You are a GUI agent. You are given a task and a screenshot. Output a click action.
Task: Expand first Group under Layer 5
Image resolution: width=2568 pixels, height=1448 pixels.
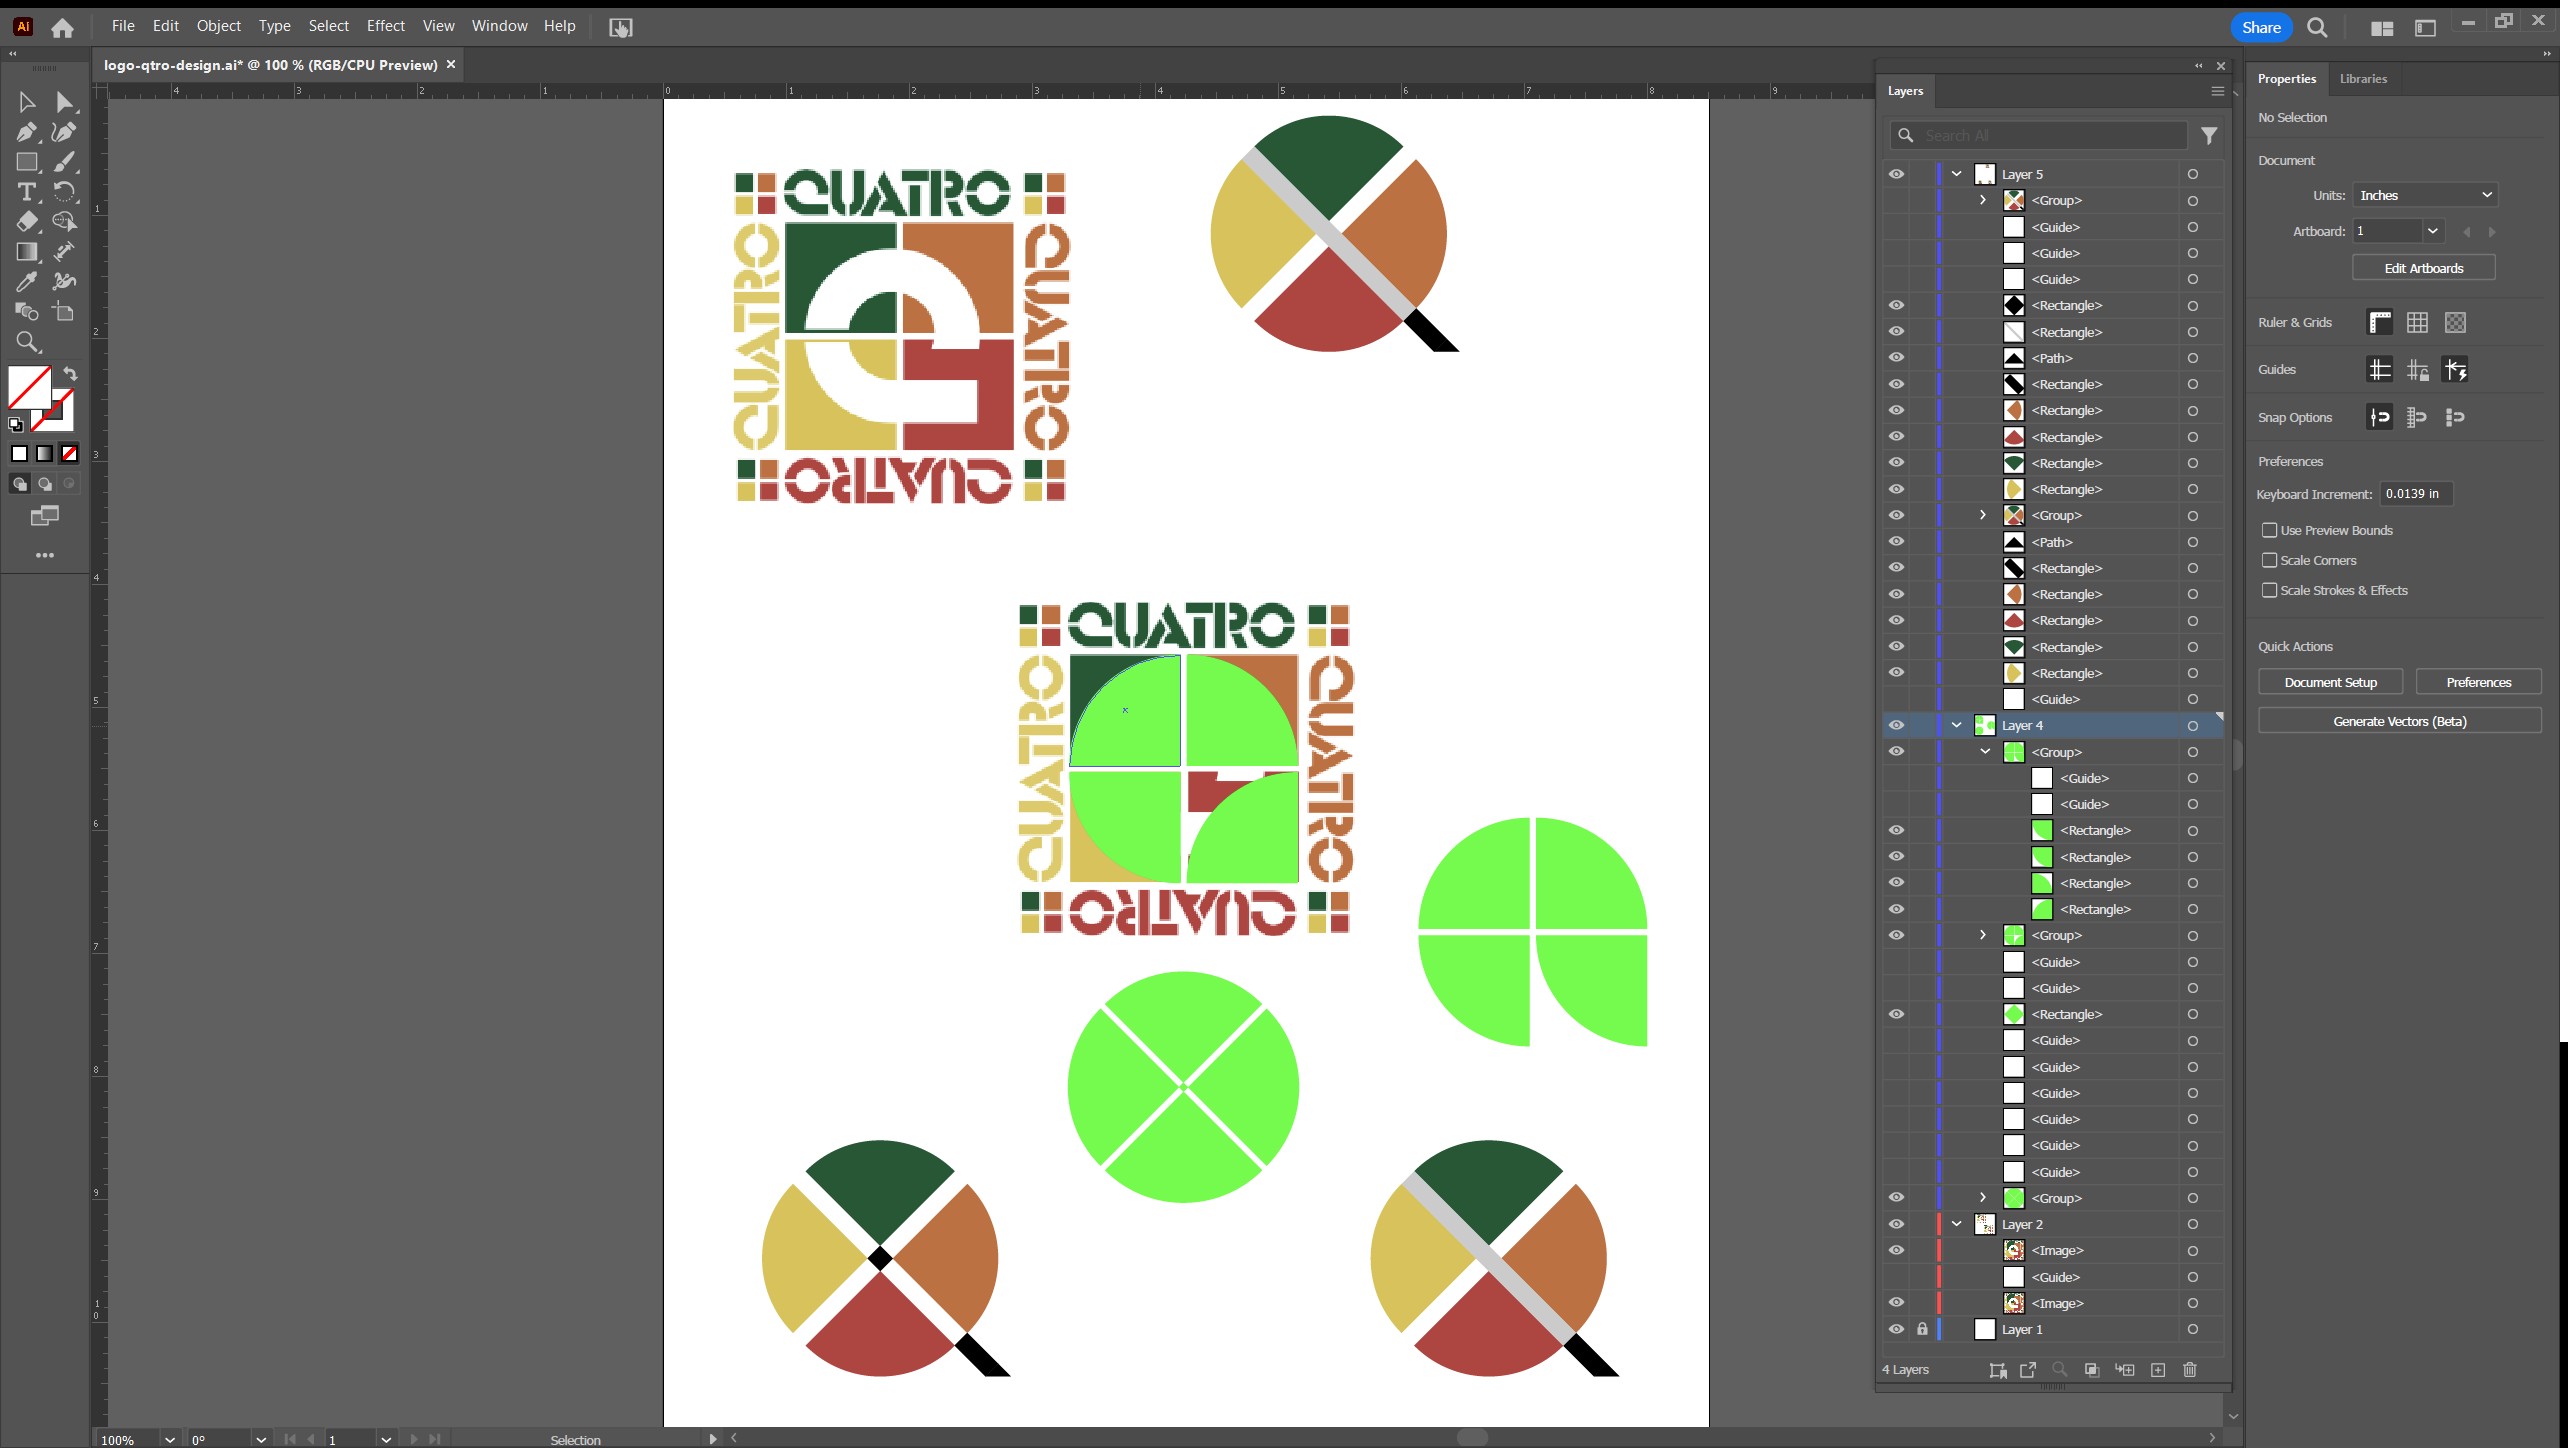point(1983,200)
